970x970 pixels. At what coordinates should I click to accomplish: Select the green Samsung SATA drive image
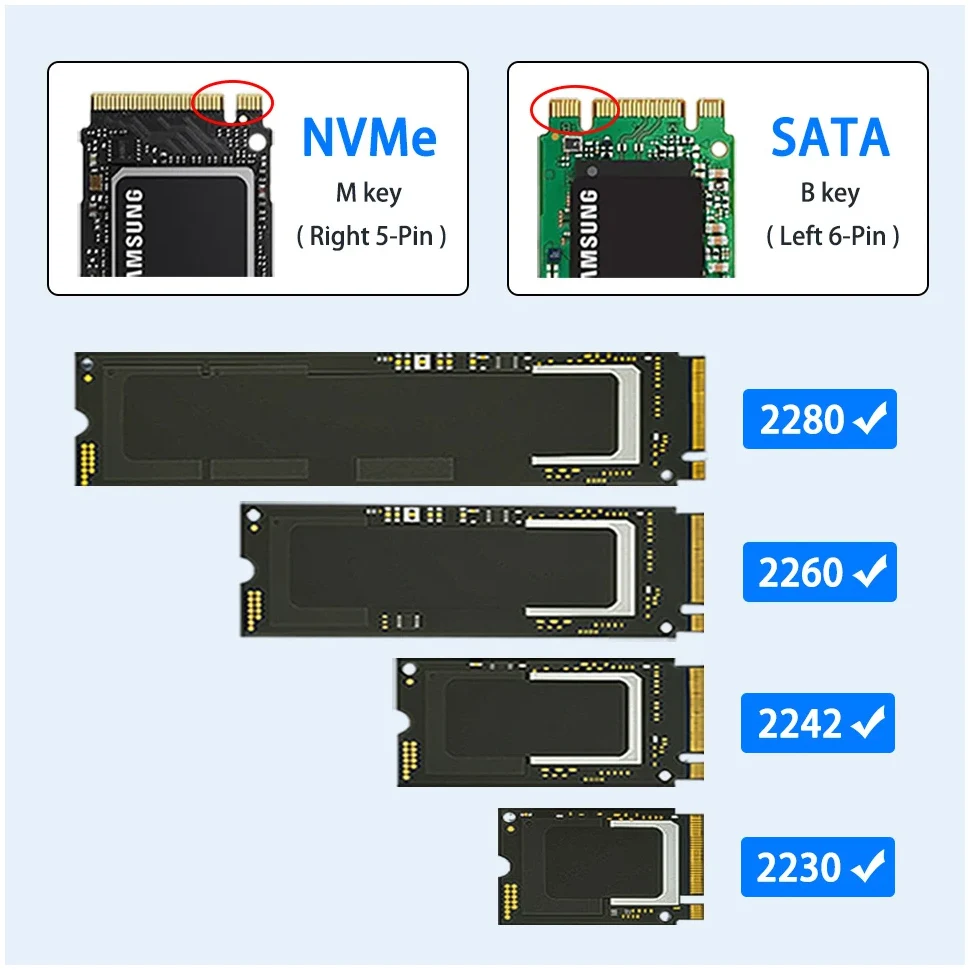pyautogui.click(x=635, y=187)
